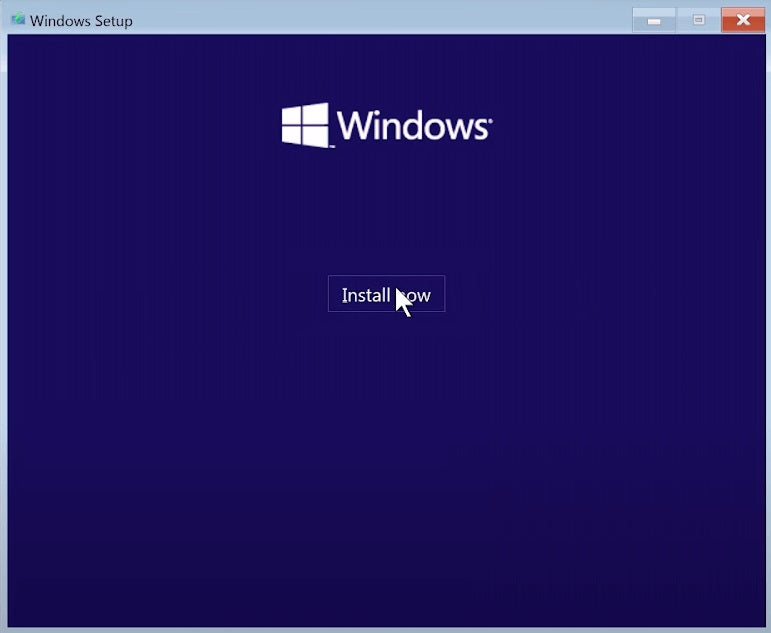This screenshot has height=633, width=771.
Task: Click the Install now button
Action: coord(386,294)
